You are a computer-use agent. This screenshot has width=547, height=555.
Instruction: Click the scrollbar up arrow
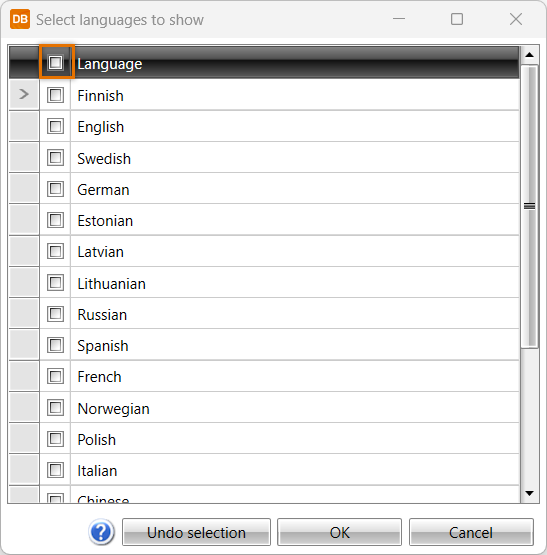tap(530, 55)
